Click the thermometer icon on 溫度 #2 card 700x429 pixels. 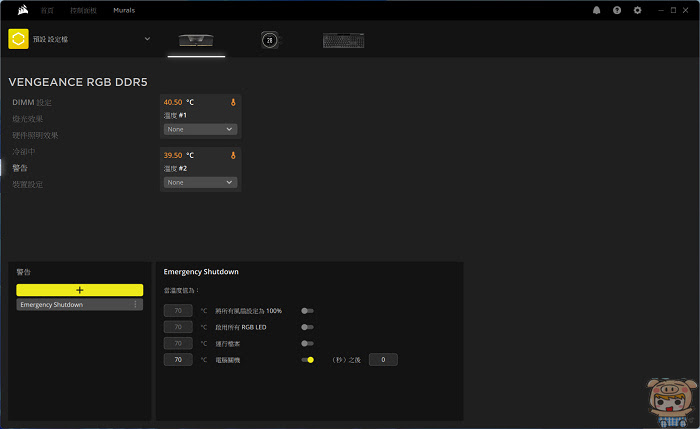point(233,155)
